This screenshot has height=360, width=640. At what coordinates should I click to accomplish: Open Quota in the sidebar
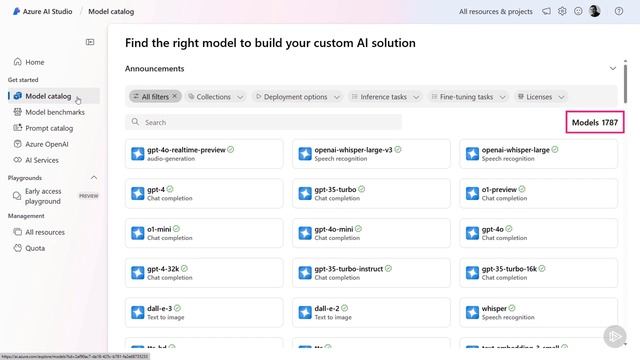coord(53,248)
